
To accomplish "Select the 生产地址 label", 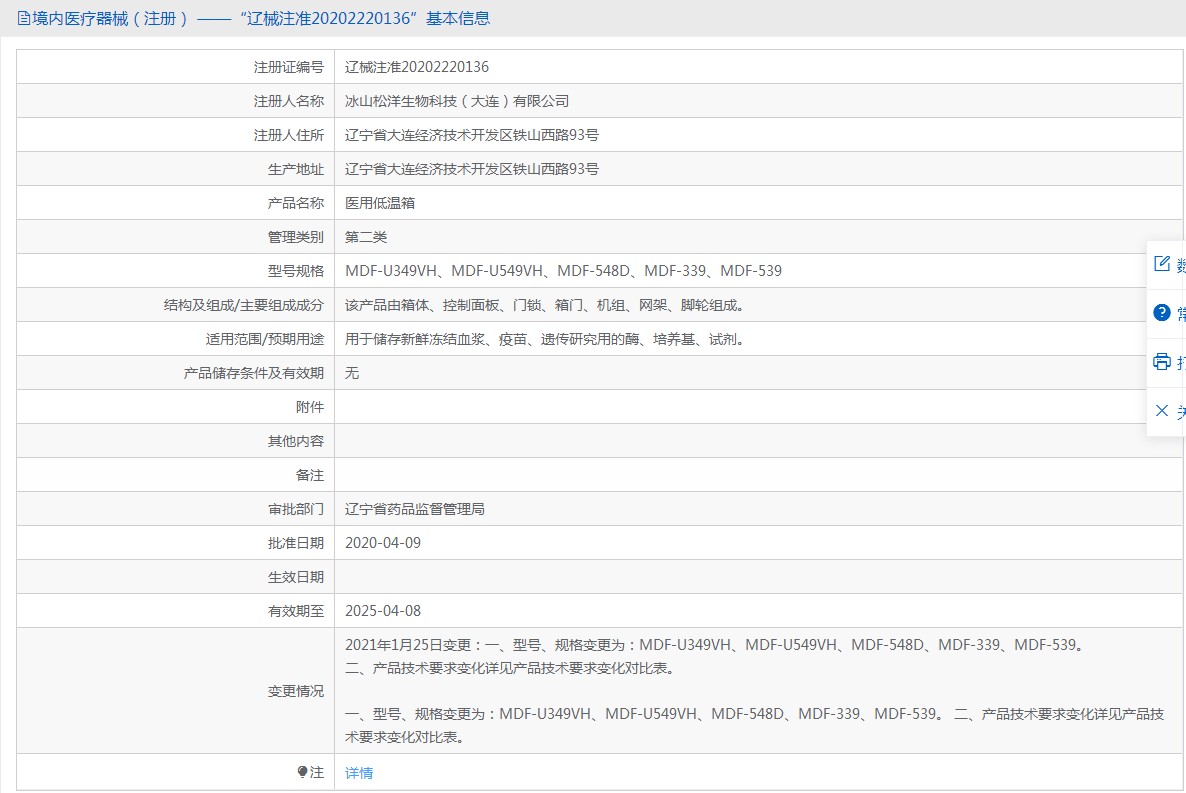I will tap(296, 169).
